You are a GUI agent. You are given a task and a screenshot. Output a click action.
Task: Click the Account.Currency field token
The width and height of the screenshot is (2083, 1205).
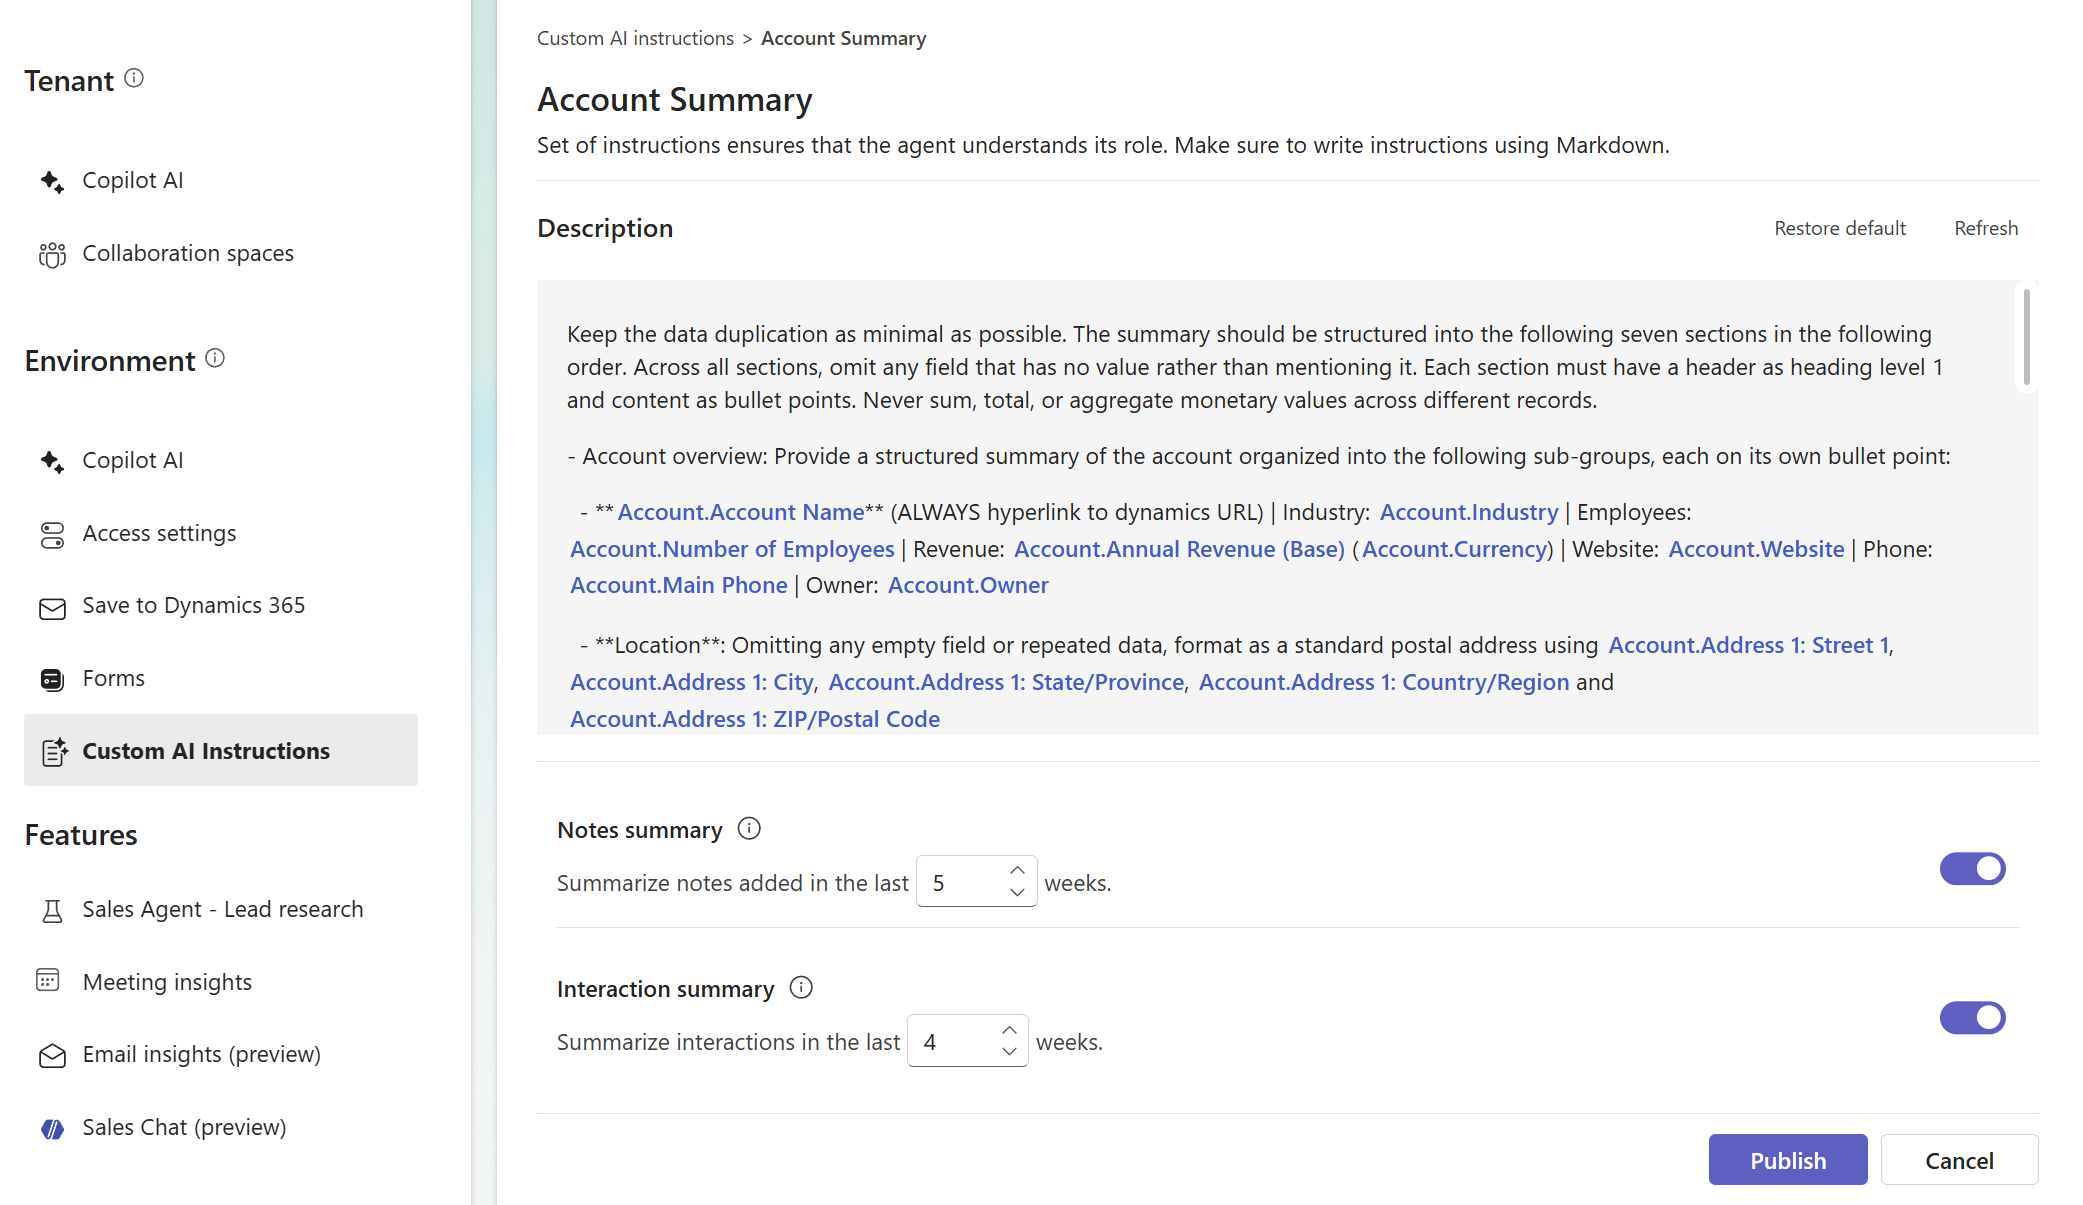(x=1455, y=549)
